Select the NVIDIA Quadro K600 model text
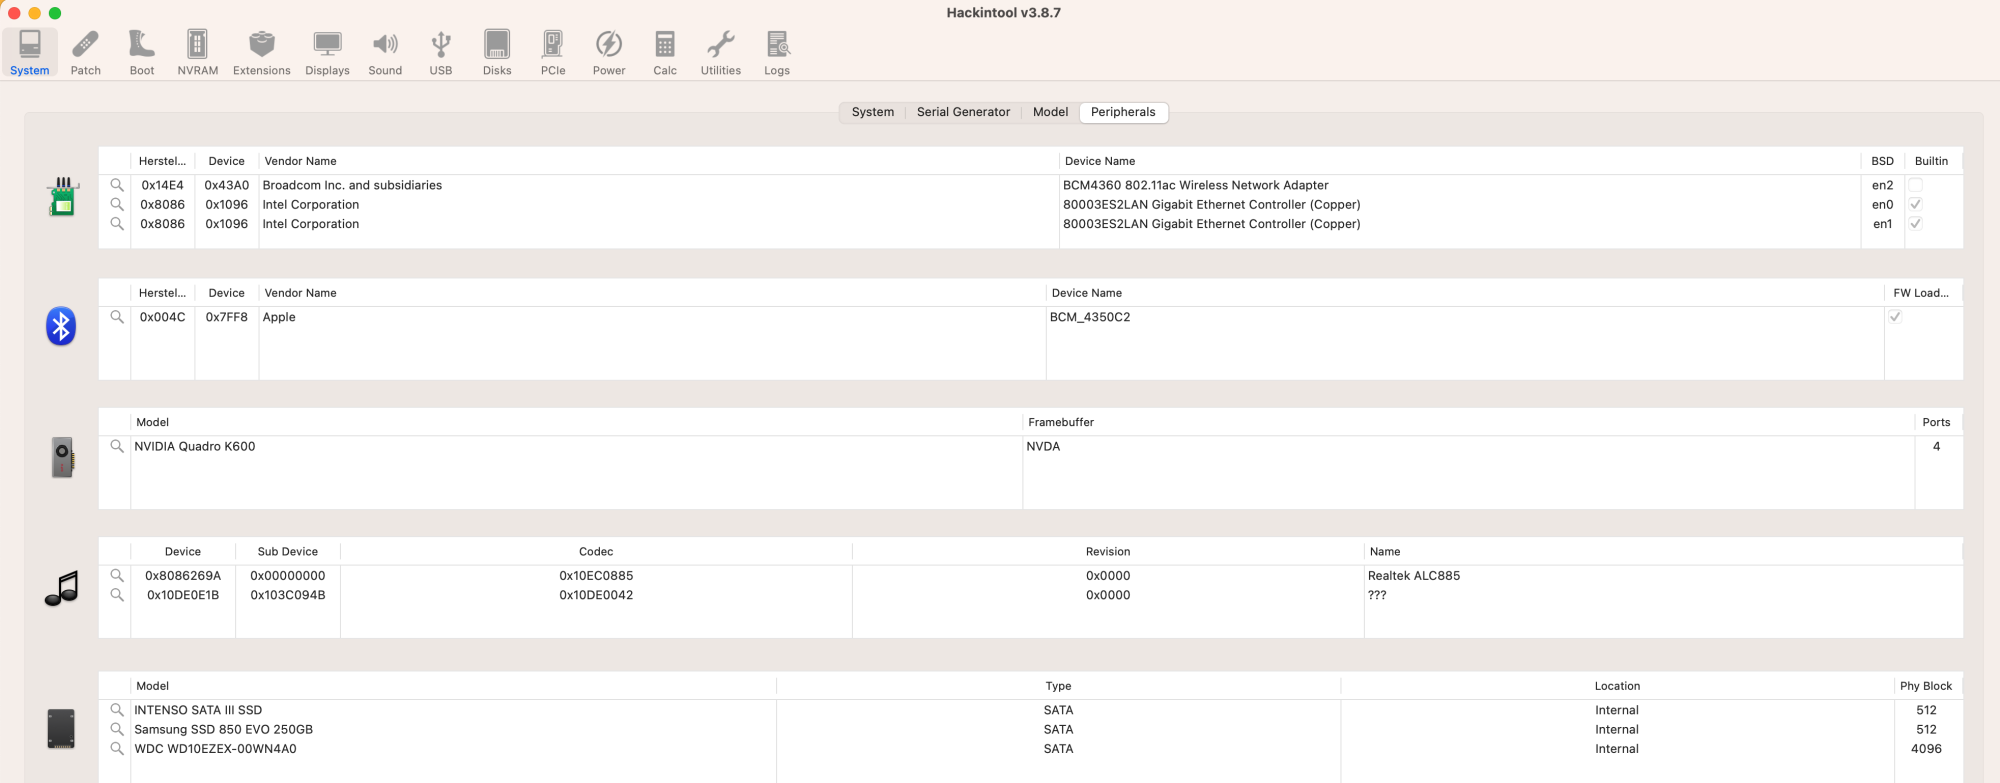Image resolution: width=2000 pixels, height=783 pixels. [x=195, y=446]
